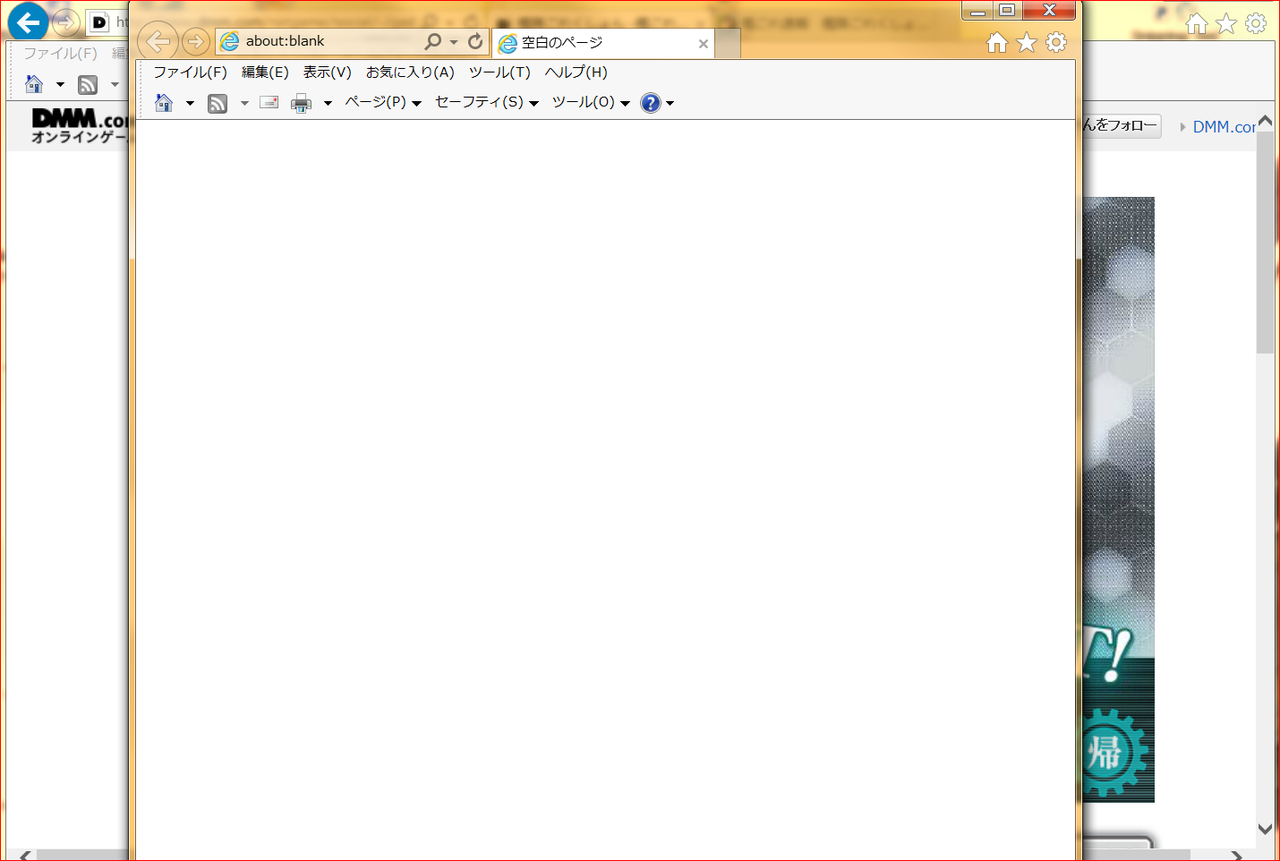Image resolution: width=1280 pixels, height=861 pixels.
Task: Open the address bar autocomplete dropdown arrow
Action: click(x=453, y=42)
